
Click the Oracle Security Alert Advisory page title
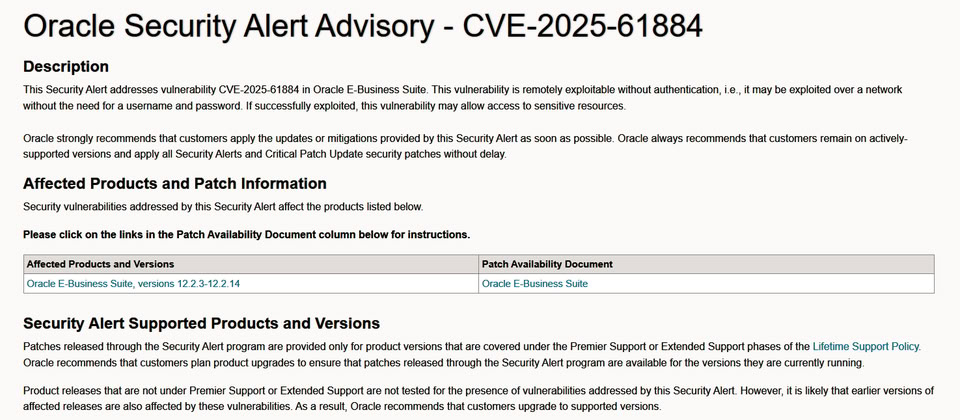363,27
